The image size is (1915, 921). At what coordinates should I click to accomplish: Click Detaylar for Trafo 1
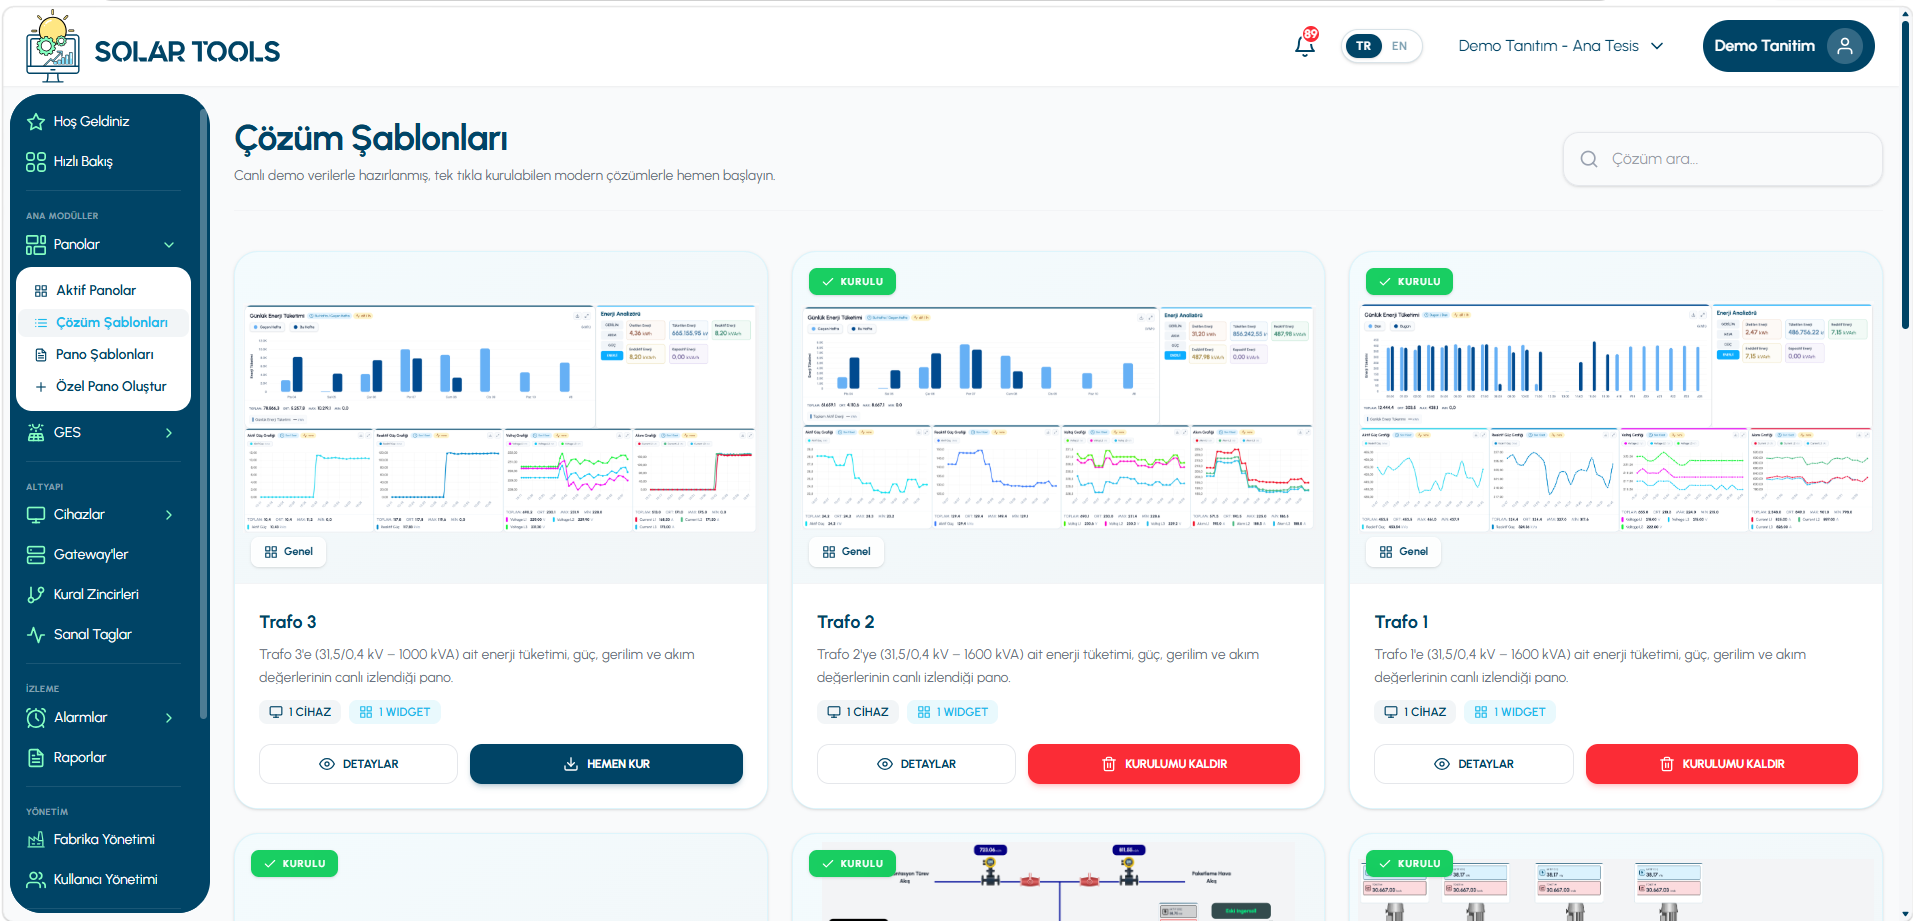1474,764
